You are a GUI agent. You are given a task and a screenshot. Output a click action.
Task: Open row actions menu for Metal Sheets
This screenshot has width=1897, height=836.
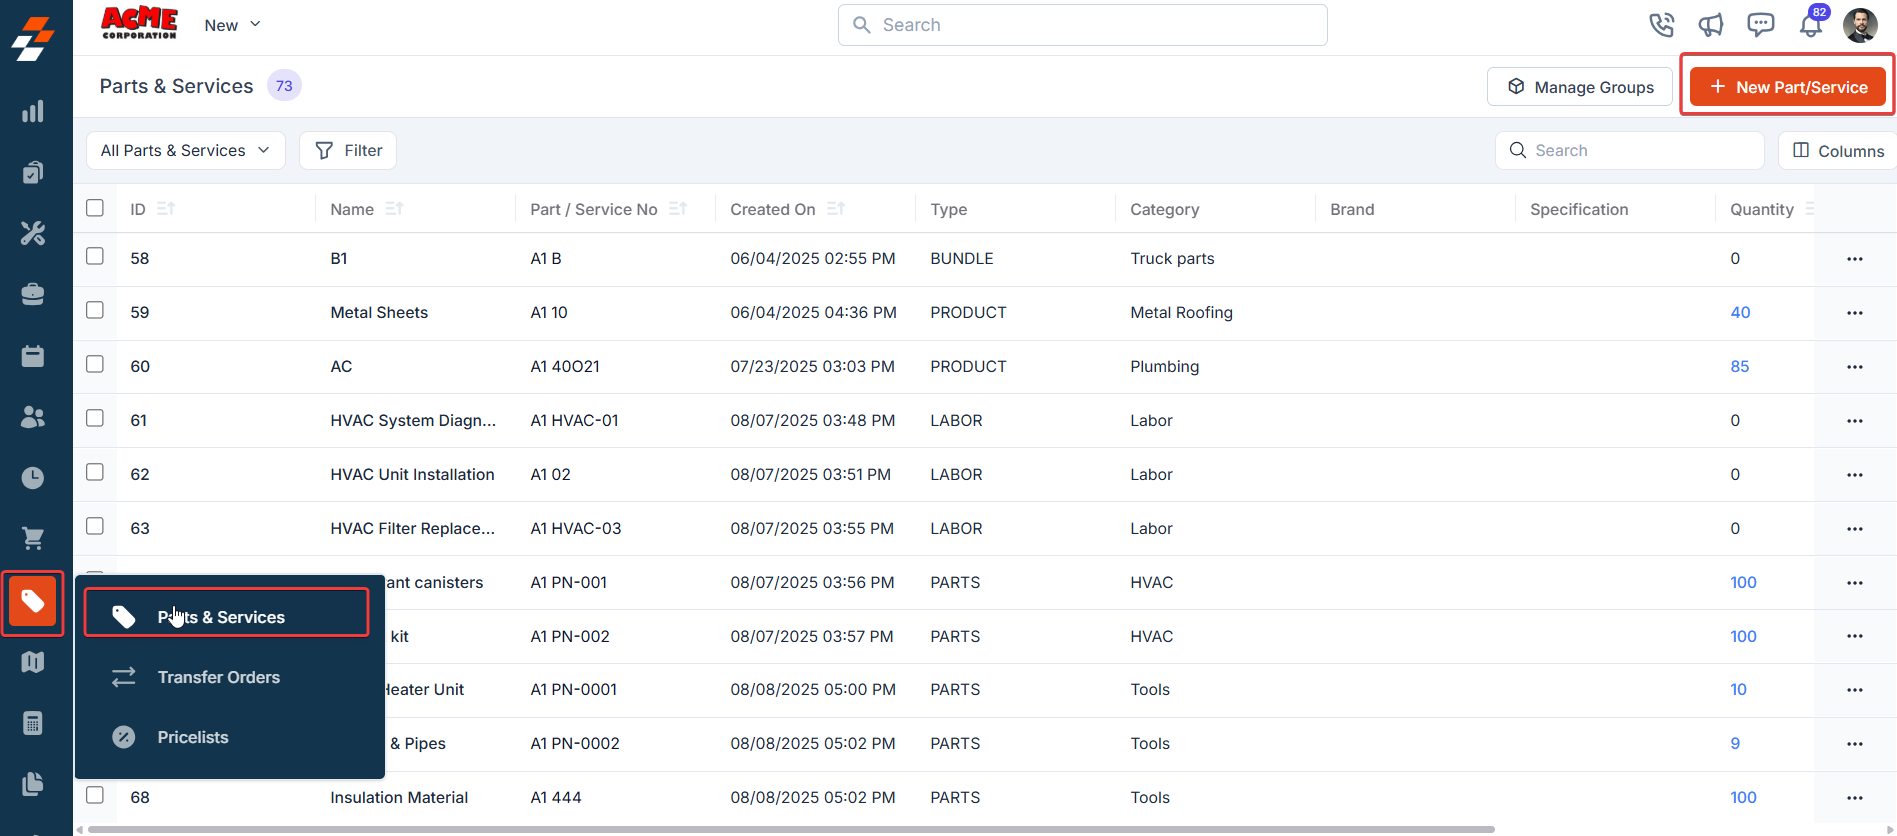click(1855, 313)
